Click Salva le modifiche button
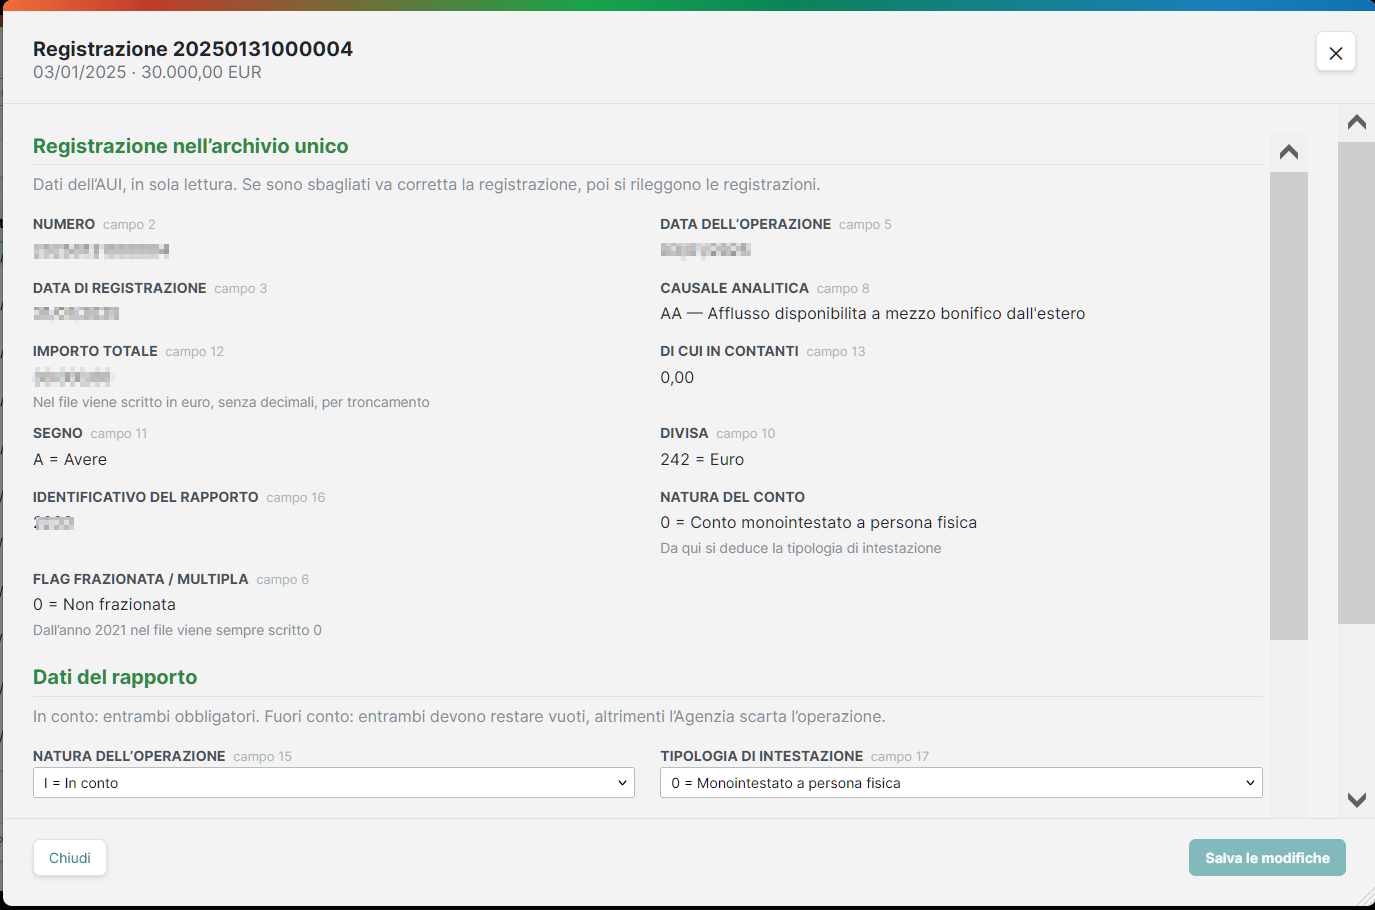The width and height of the screenshot is (1375, 910). (x=1267, y=858)
